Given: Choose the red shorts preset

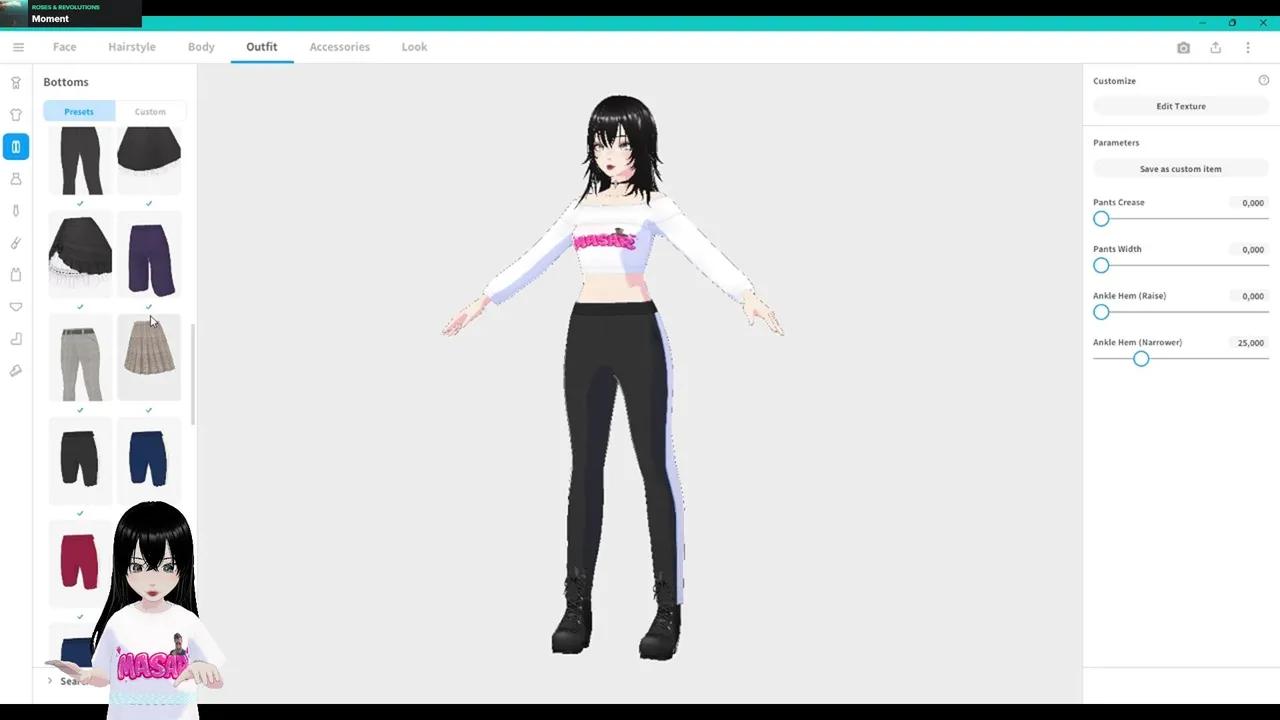Looking at the screenshot, I should (80, 562).
